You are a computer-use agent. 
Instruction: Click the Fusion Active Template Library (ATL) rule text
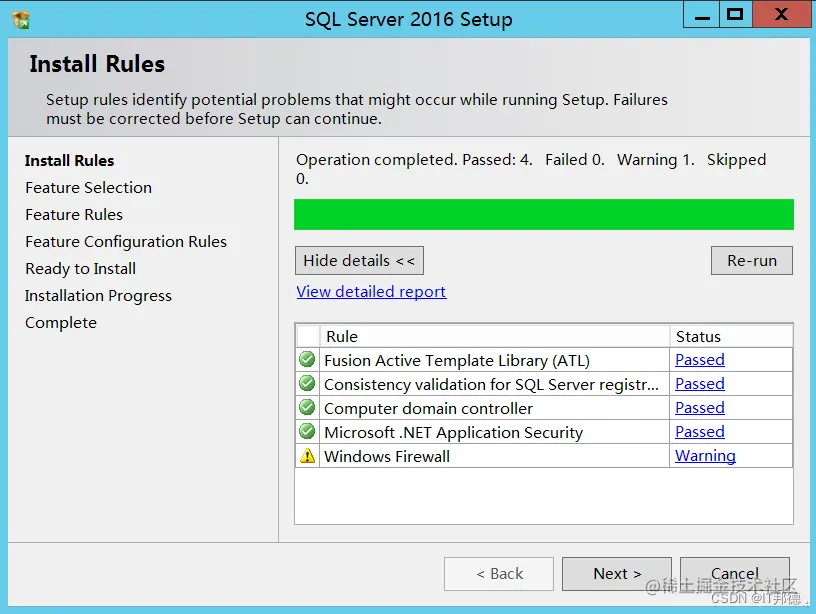click(457, 361)
